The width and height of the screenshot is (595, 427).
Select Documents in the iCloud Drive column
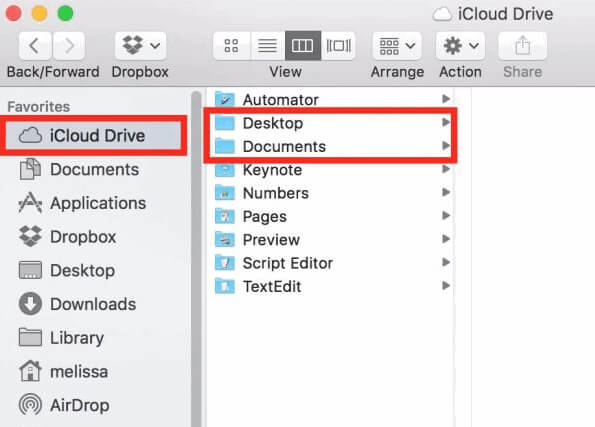[x=331, y=146]
